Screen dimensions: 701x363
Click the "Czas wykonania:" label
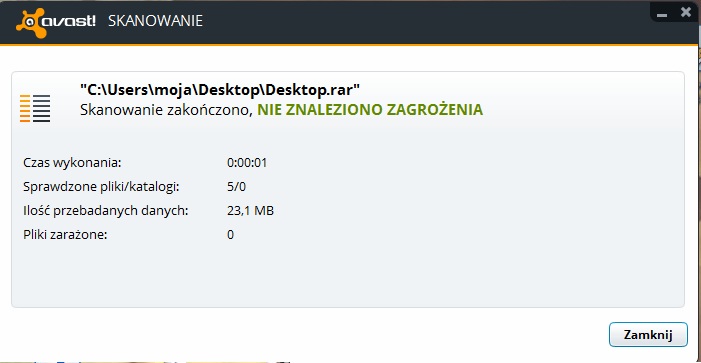point(72,163)
